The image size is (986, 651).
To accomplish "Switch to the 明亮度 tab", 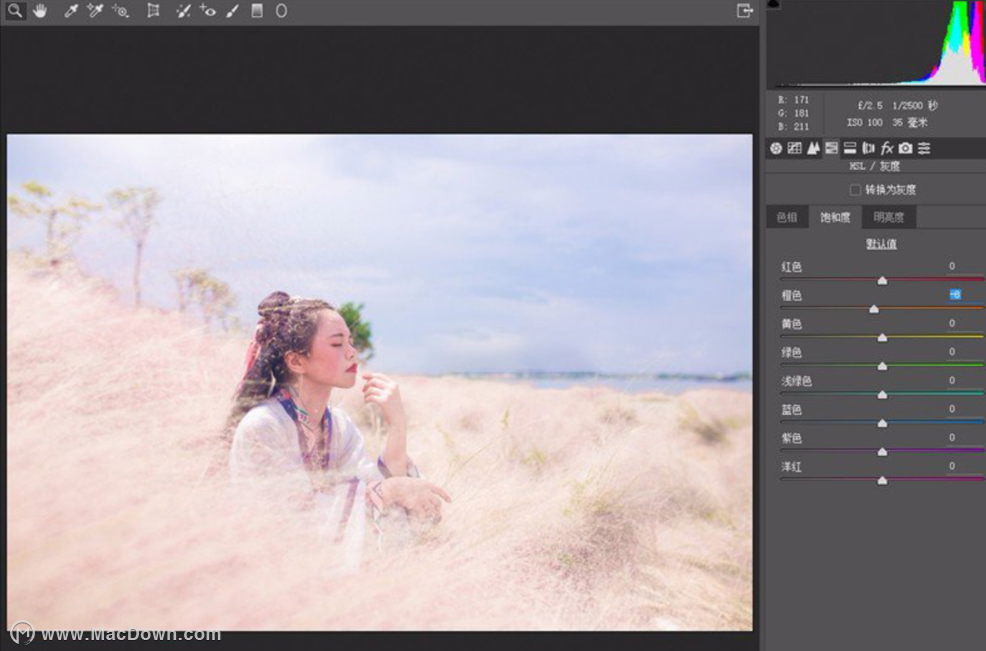I will pos(889,218).
